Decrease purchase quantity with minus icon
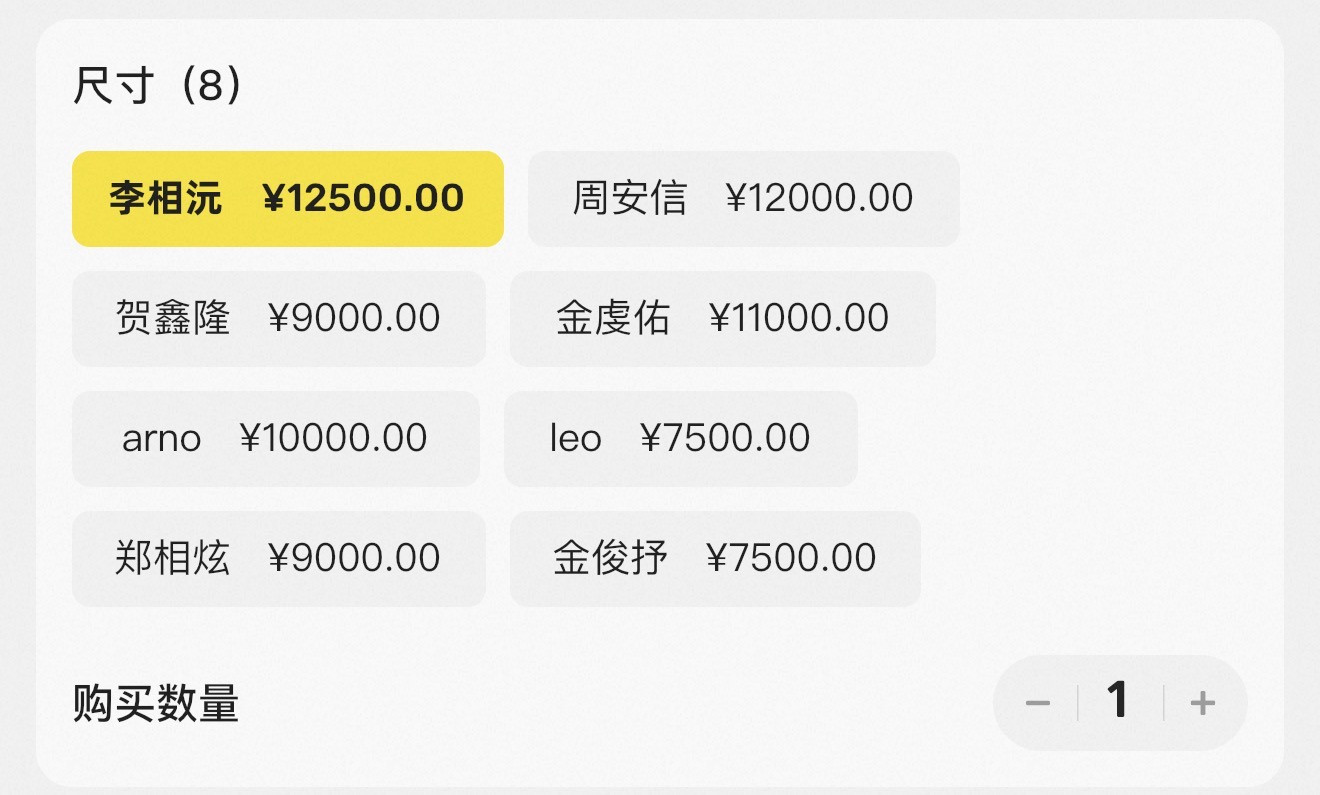1320x795 pixels. (1037, 703)
